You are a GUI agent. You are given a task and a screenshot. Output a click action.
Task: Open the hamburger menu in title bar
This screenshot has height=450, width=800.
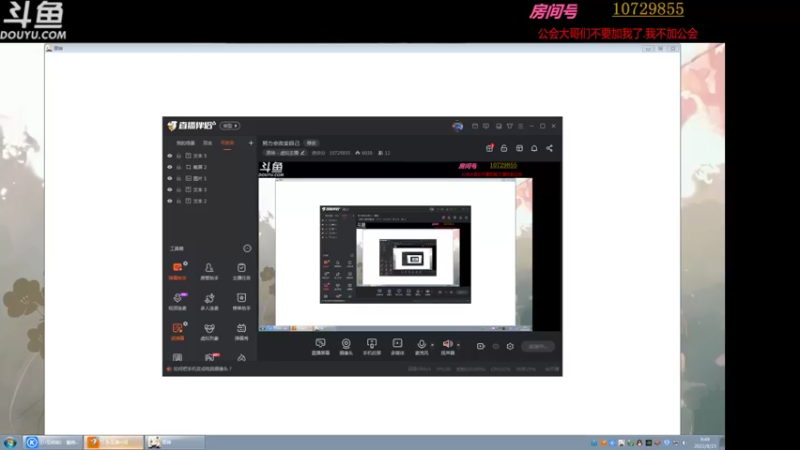click(x=520, y=126)
